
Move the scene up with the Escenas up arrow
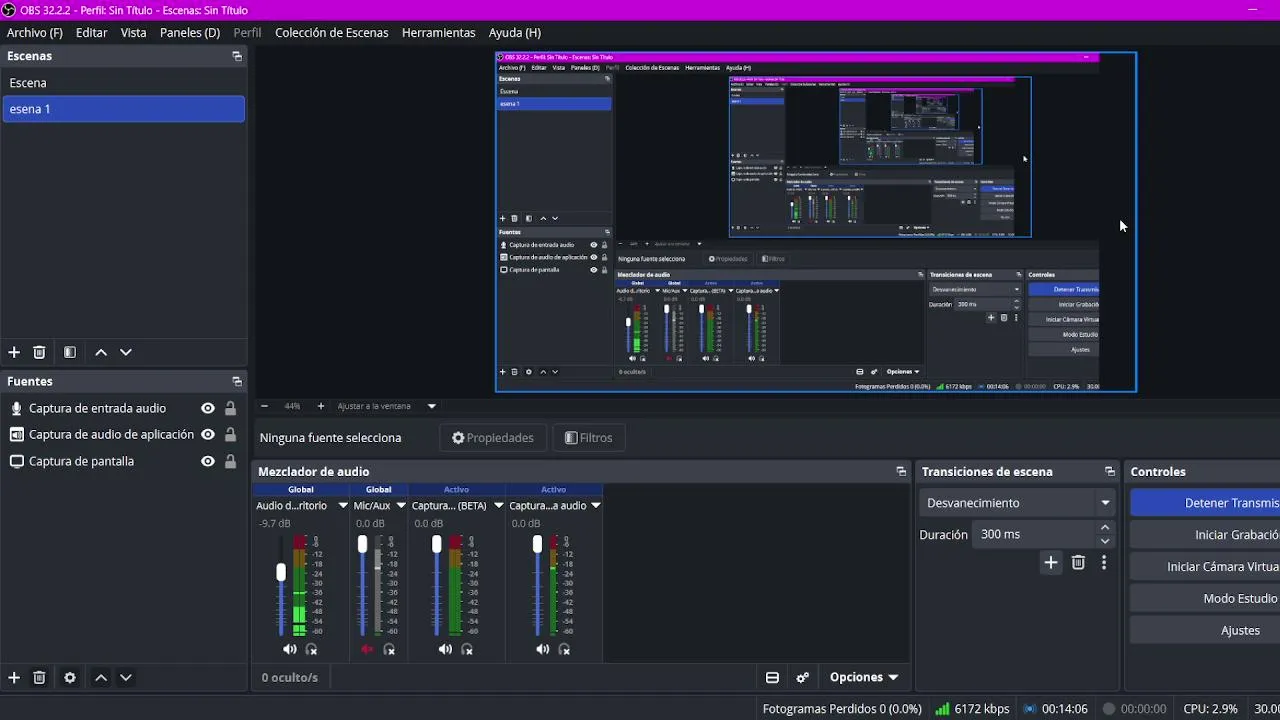pyautogui.click(x=101, y=352)
